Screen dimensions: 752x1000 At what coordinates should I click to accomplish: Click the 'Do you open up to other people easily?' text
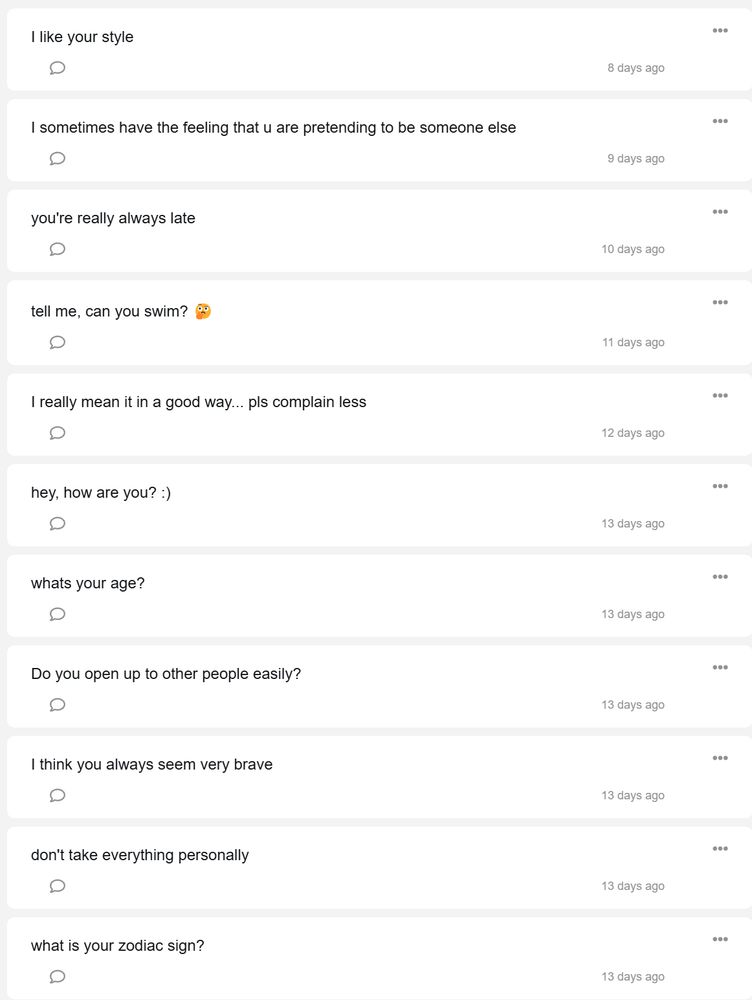click(166, 674)
